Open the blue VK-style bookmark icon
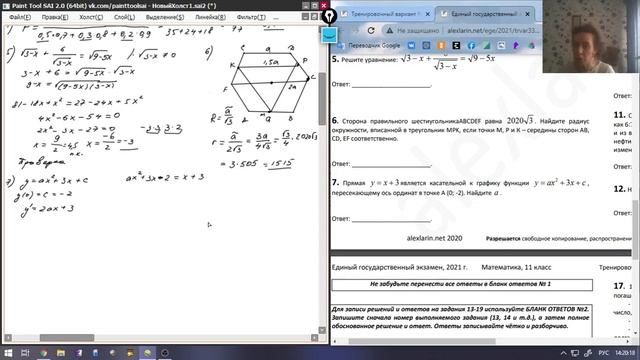This screenshot has height=360, width=640. (411, 45)
